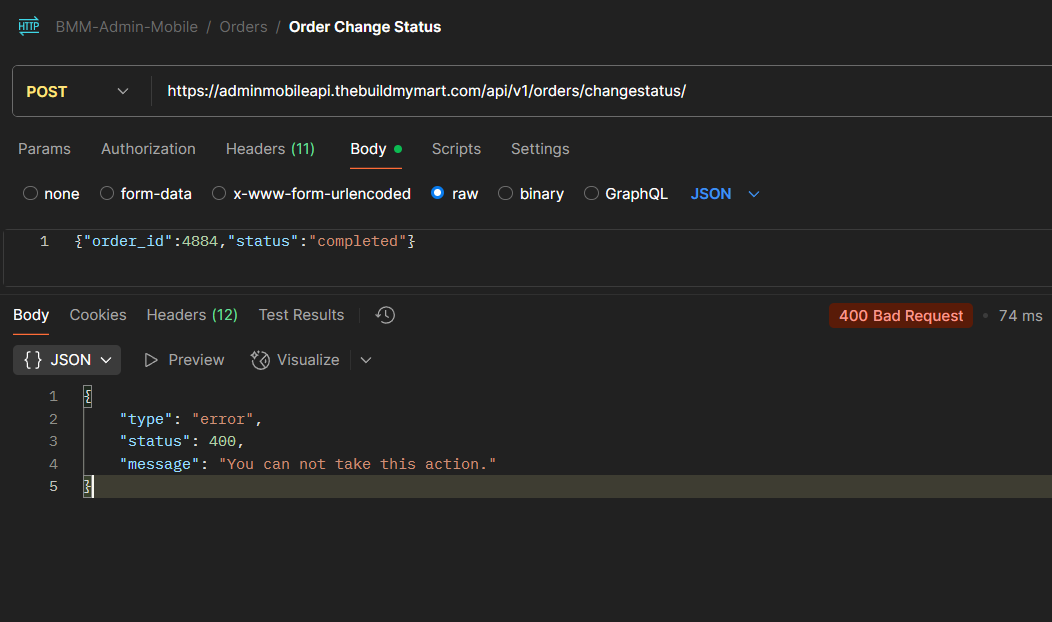This screenshot has height=622, width=1052.
Task: Select the GraphQL body option
Action: tap(591, 193)
